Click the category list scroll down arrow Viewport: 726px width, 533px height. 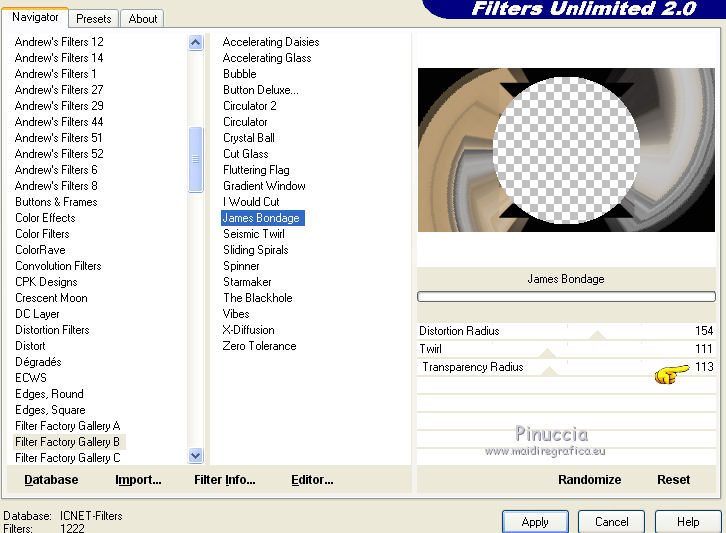point(195,456)
